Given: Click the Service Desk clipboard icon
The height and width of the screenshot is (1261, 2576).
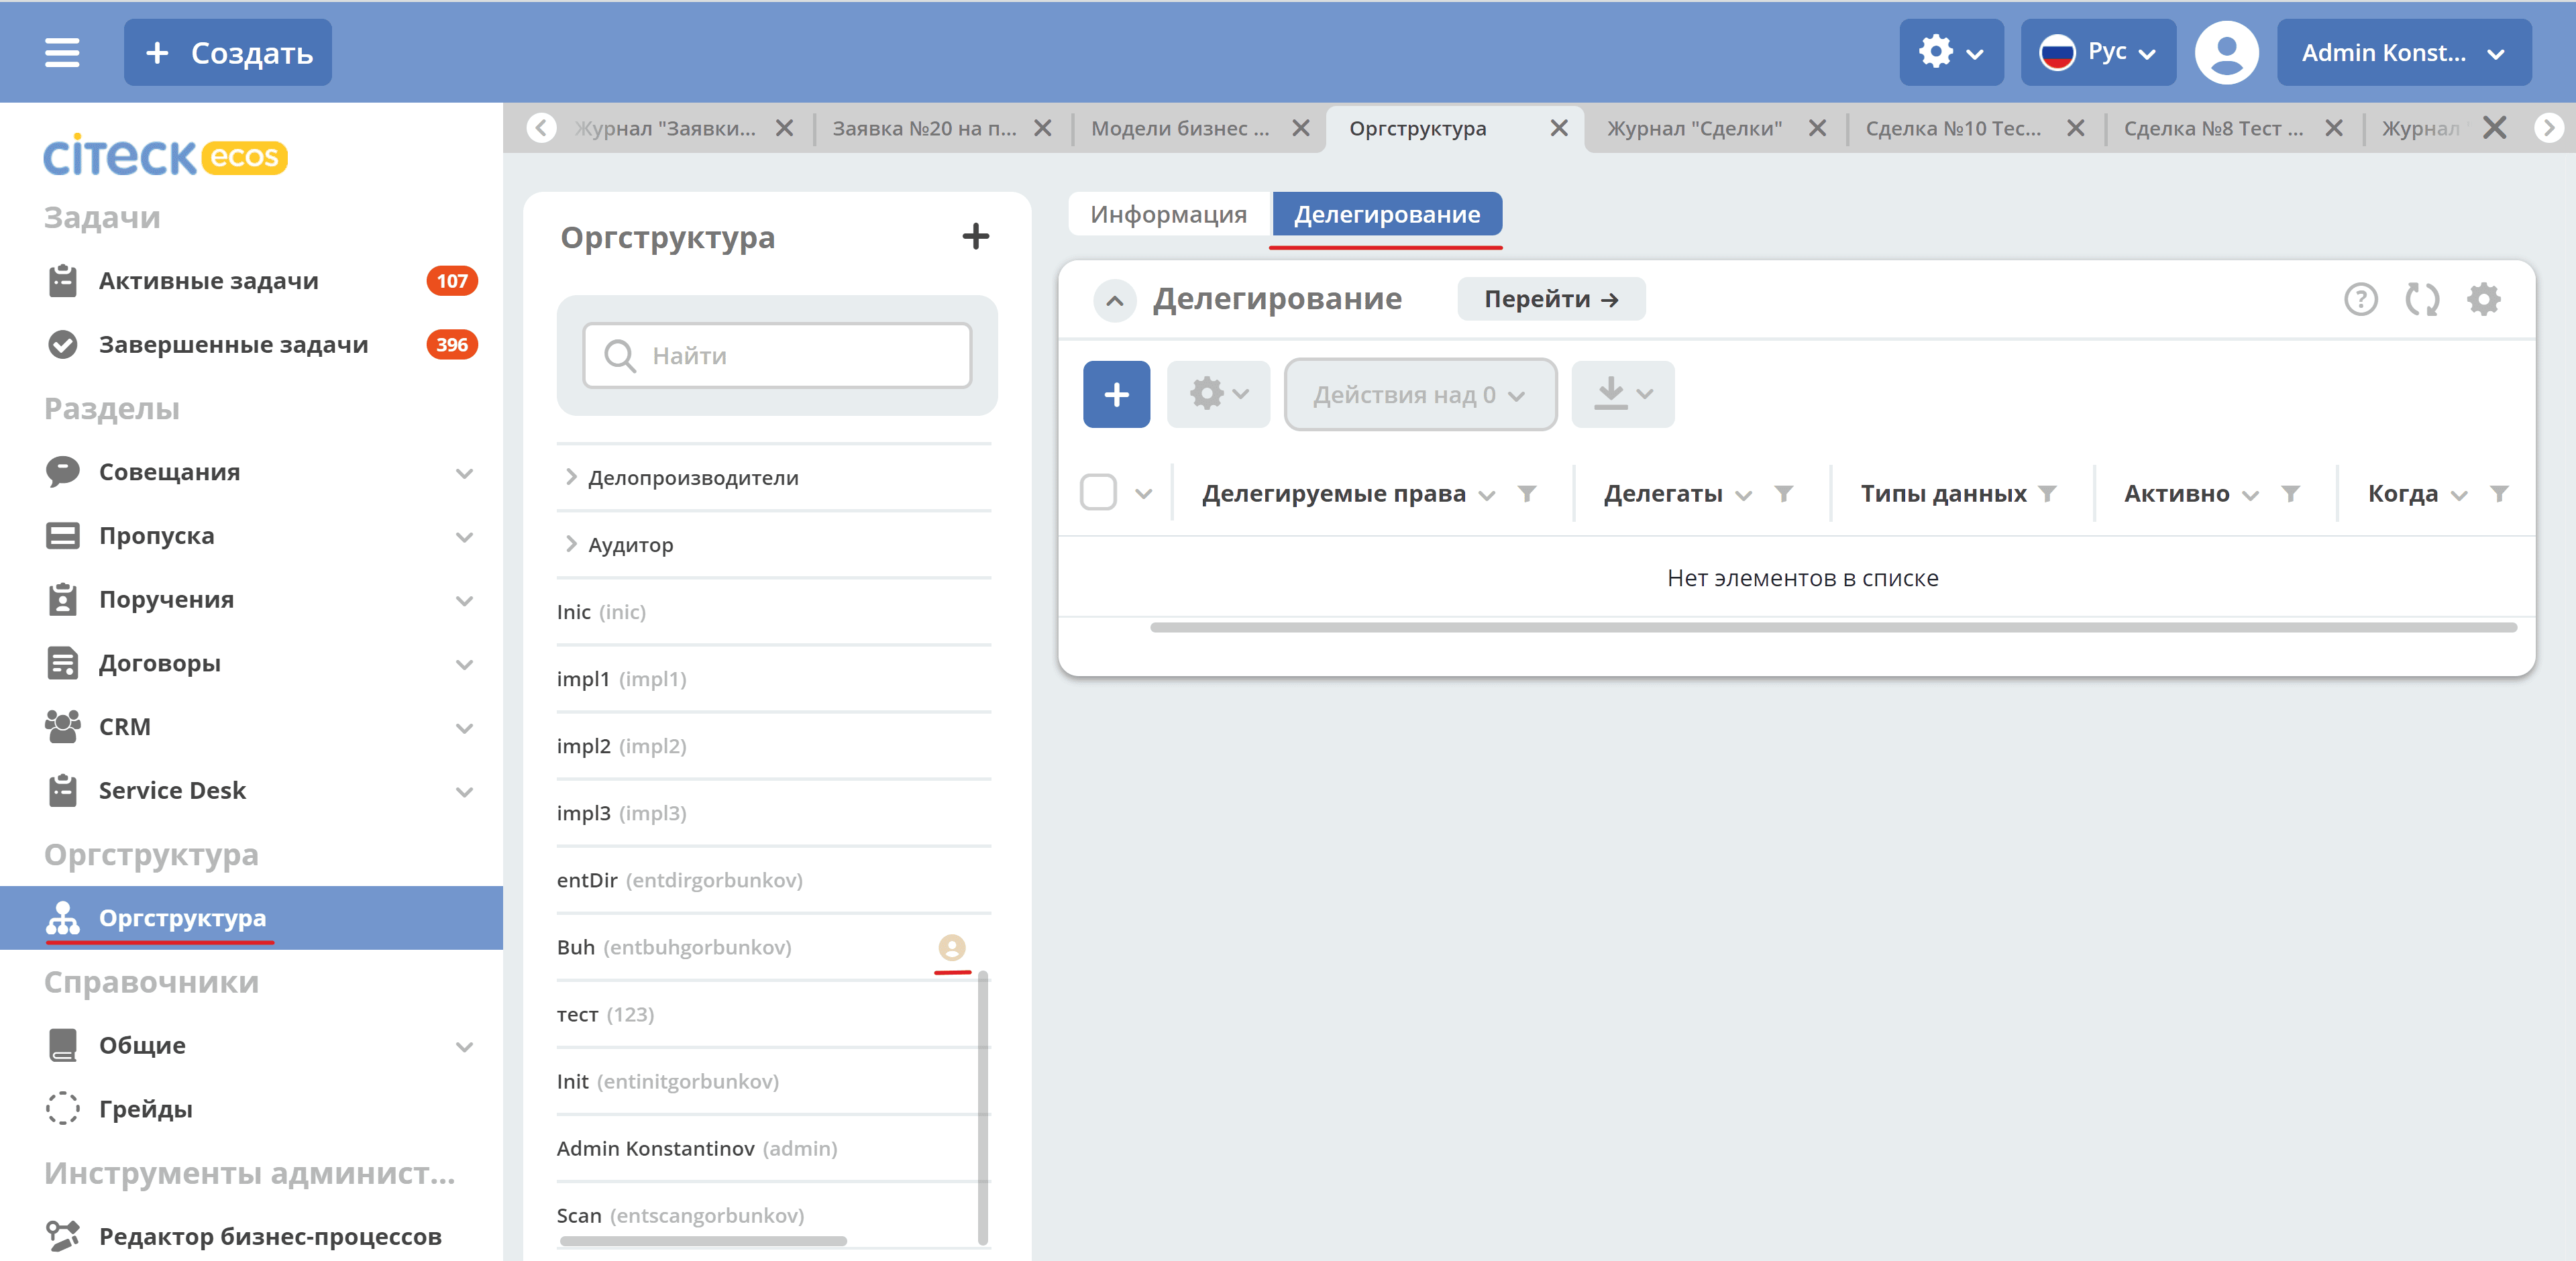Looking at the screenshot, I should point(62,790).
